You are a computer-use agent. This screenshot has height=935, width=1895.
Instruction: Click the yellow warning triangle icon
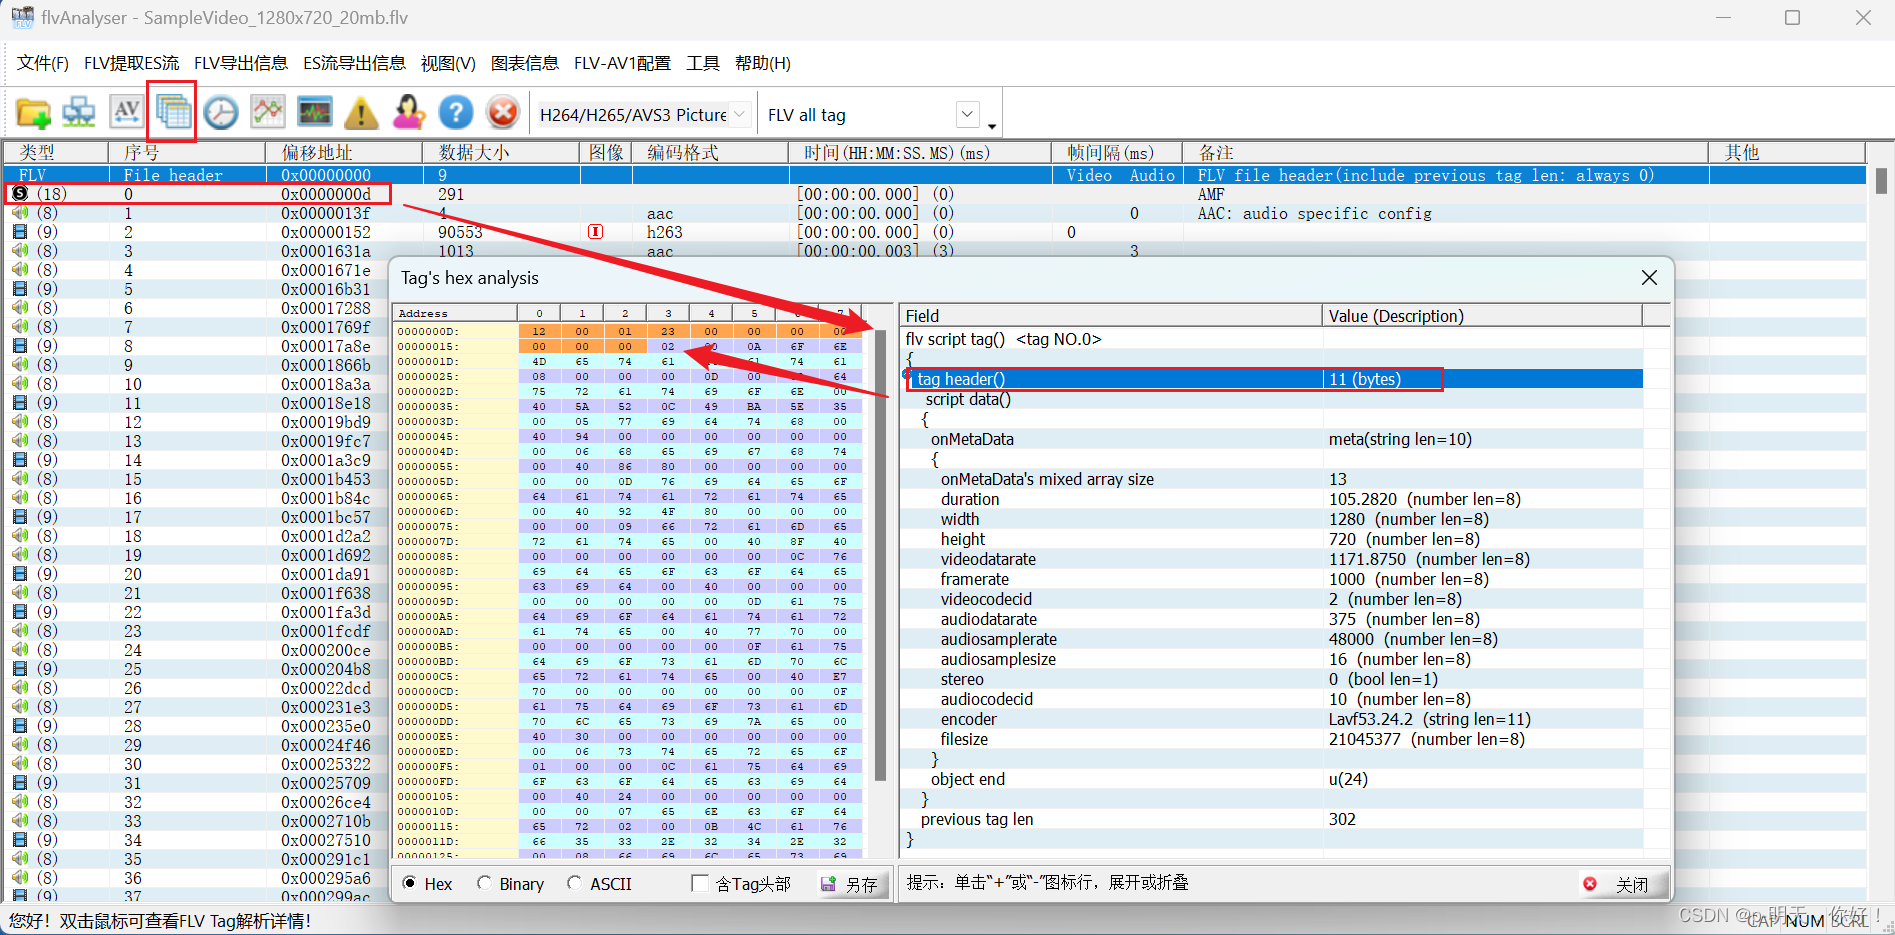click(361, 113)
